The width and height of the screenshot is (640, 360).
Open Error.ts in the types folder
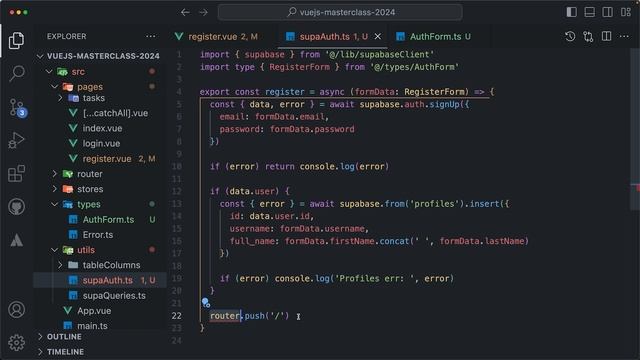100,235
